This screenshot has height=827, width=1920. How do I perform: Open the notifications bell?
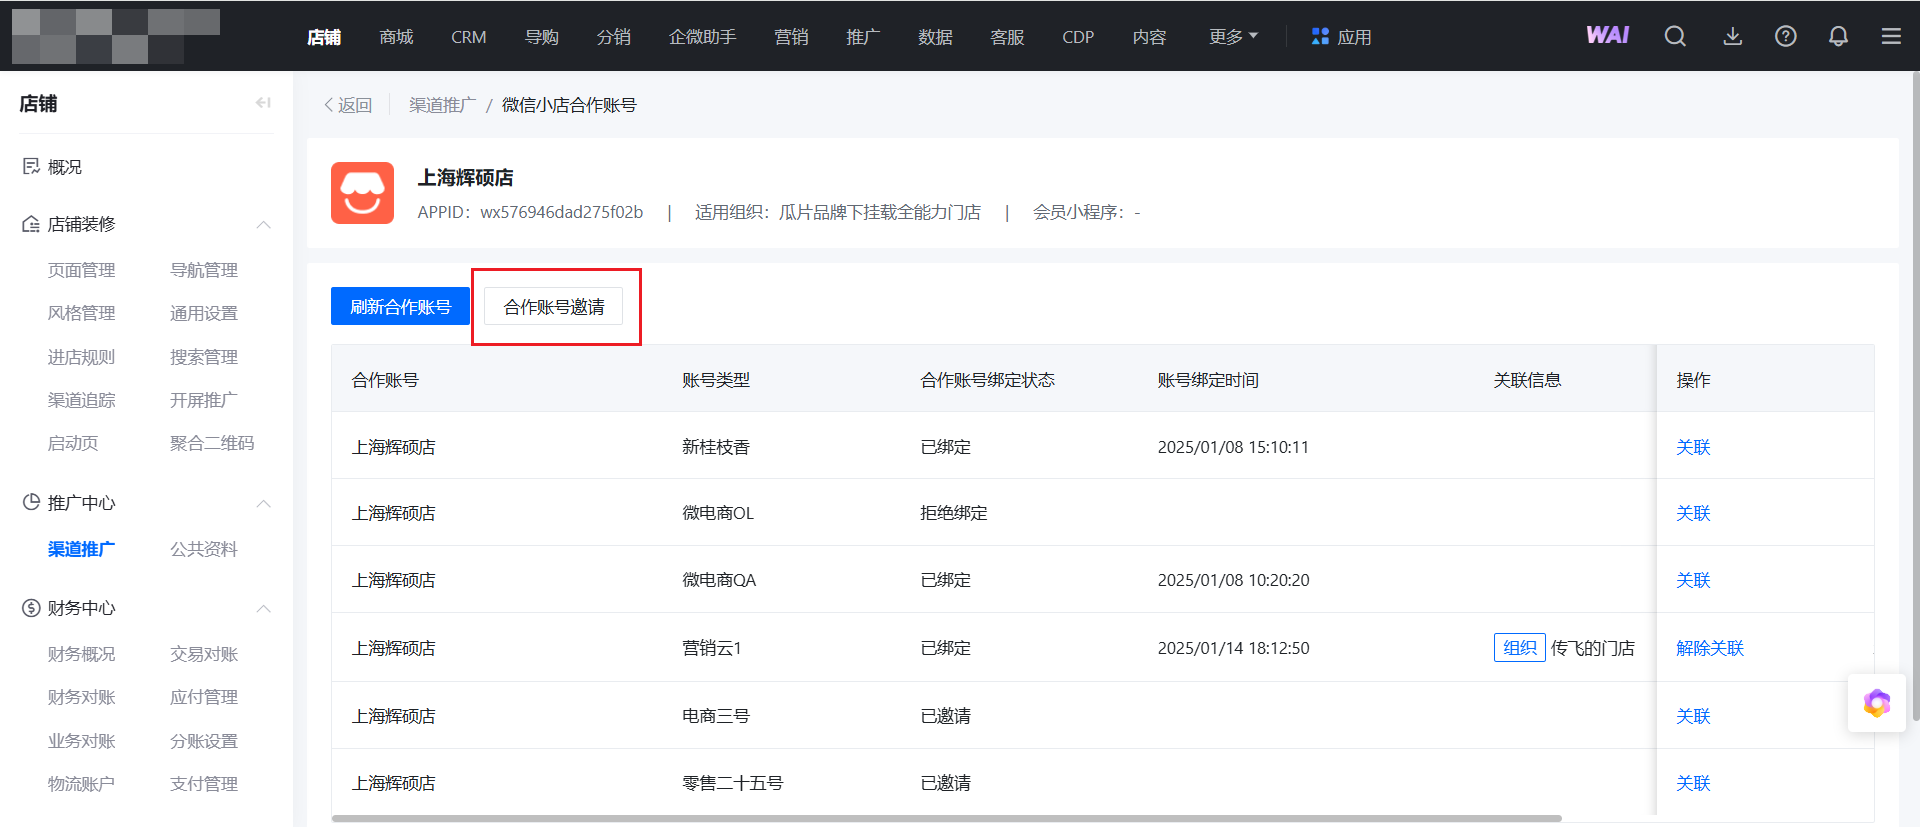point(1838,37)
